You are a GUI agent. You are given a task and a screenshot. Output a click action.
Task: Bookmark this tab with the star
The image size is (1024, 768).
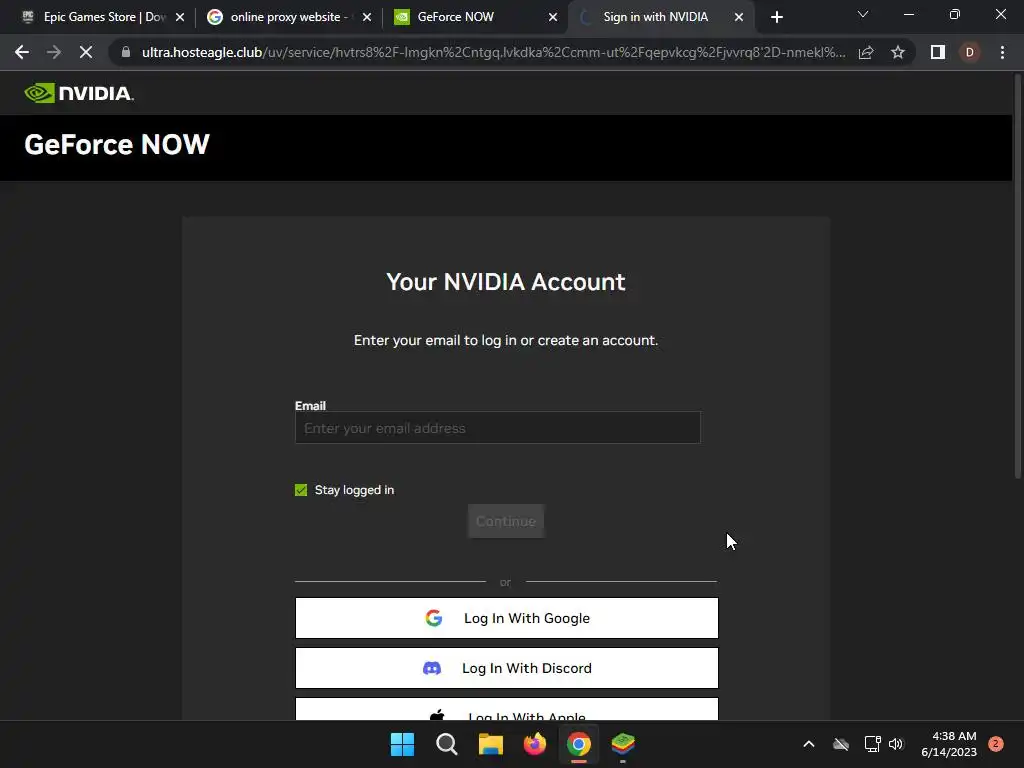point(898,52)
